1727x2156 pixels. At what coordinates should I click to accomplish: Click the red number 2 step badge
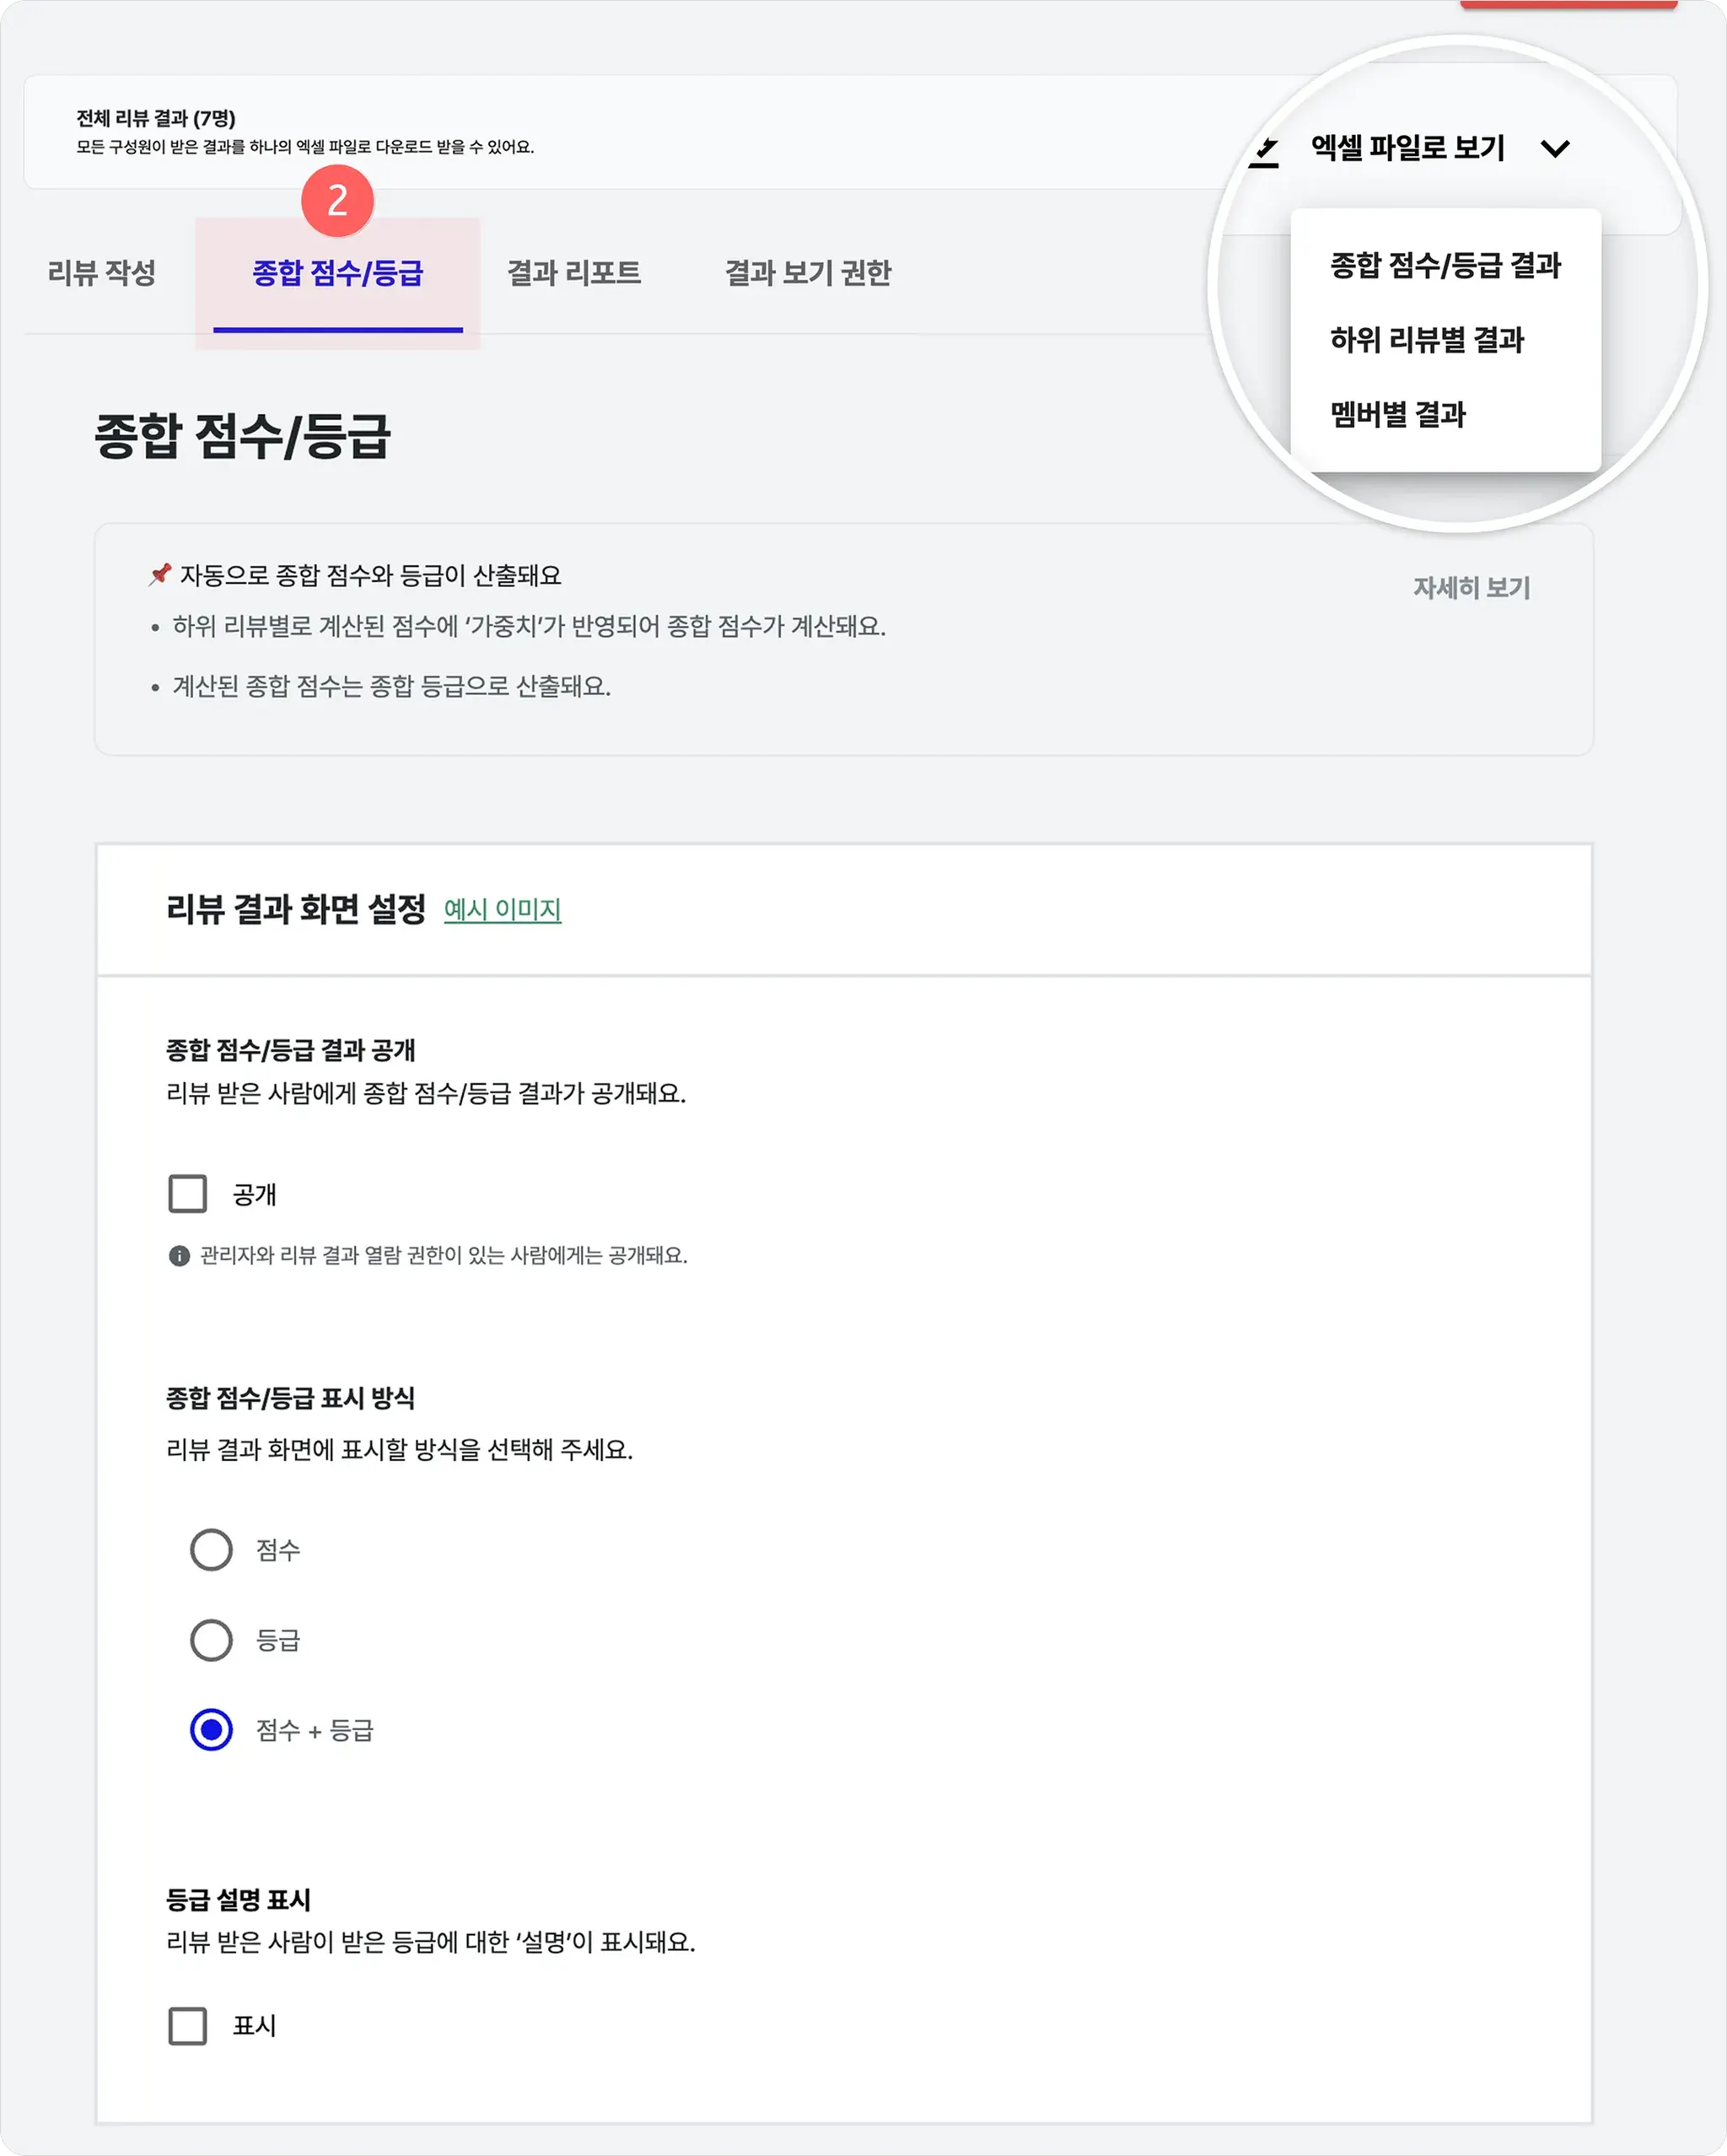(x=338, y=201)
